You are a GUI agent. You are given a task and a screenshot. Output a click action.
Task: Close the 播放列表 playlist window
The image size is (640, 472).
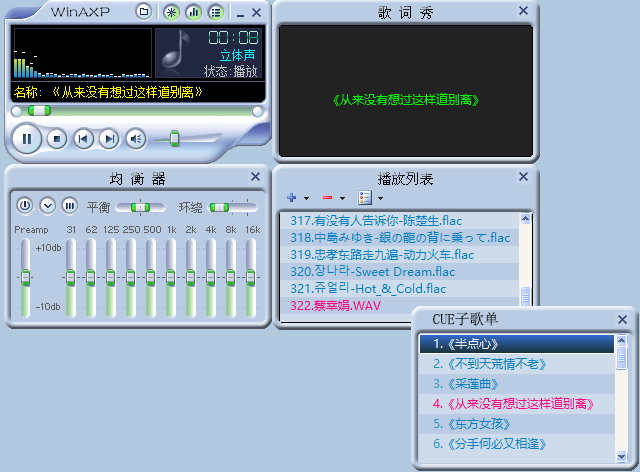523,176
